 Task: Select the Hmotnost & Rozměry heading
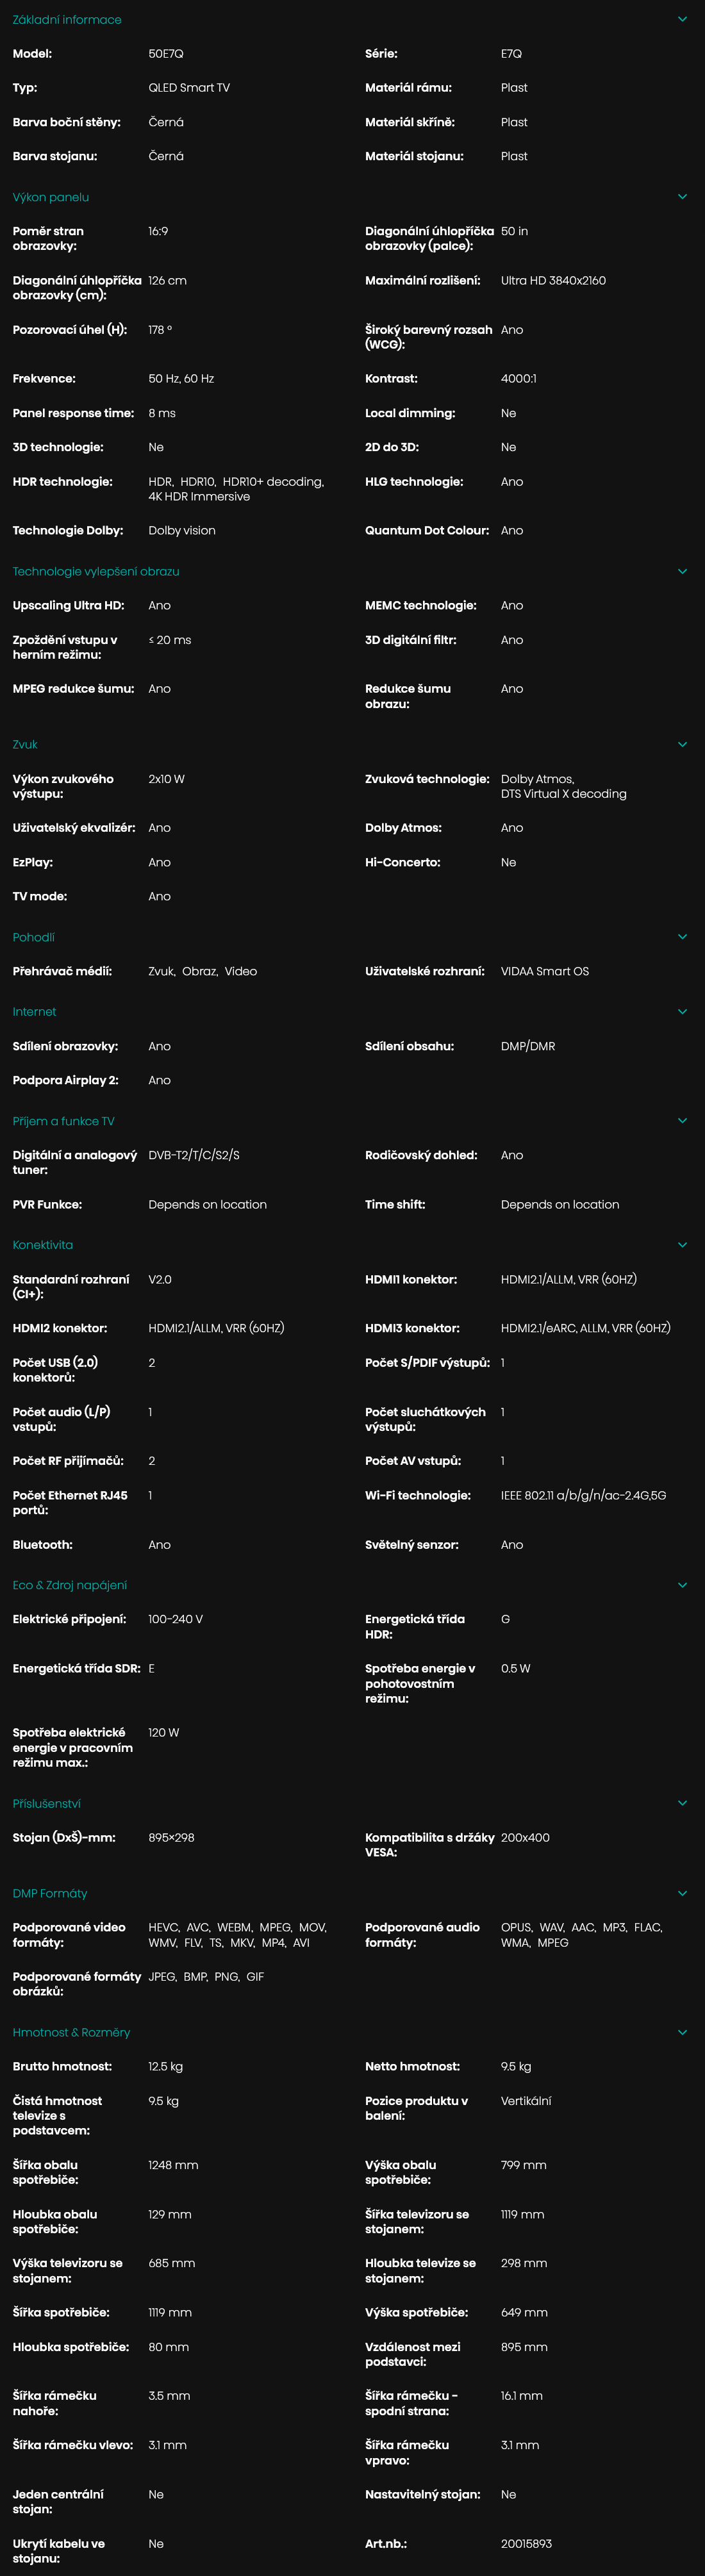click(71, 2032)
